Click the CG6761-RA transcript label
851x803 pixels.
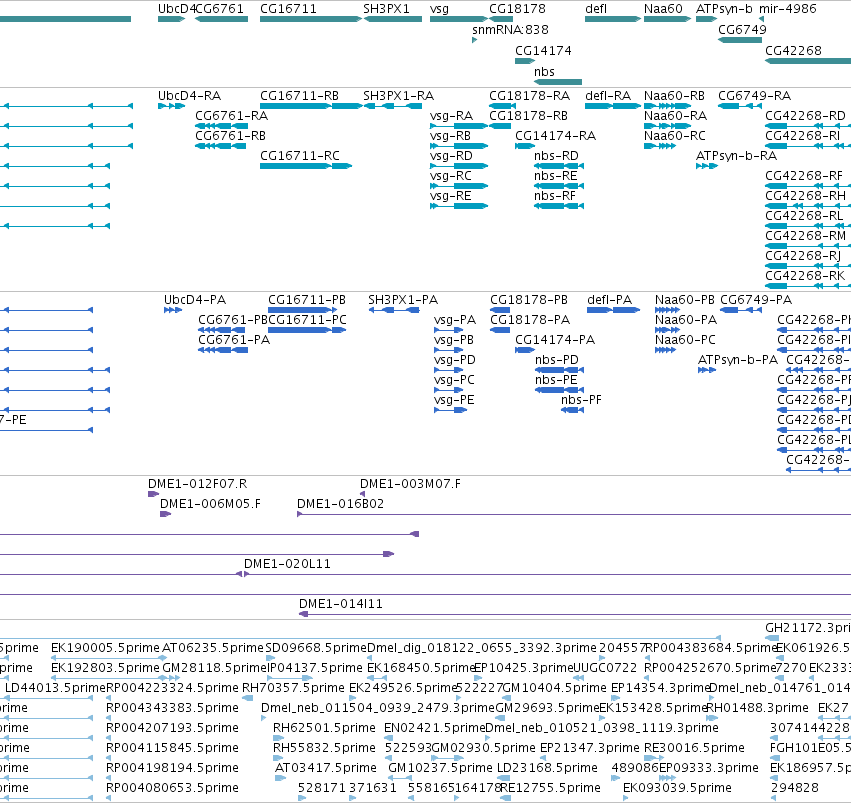(x=232, y=116)
